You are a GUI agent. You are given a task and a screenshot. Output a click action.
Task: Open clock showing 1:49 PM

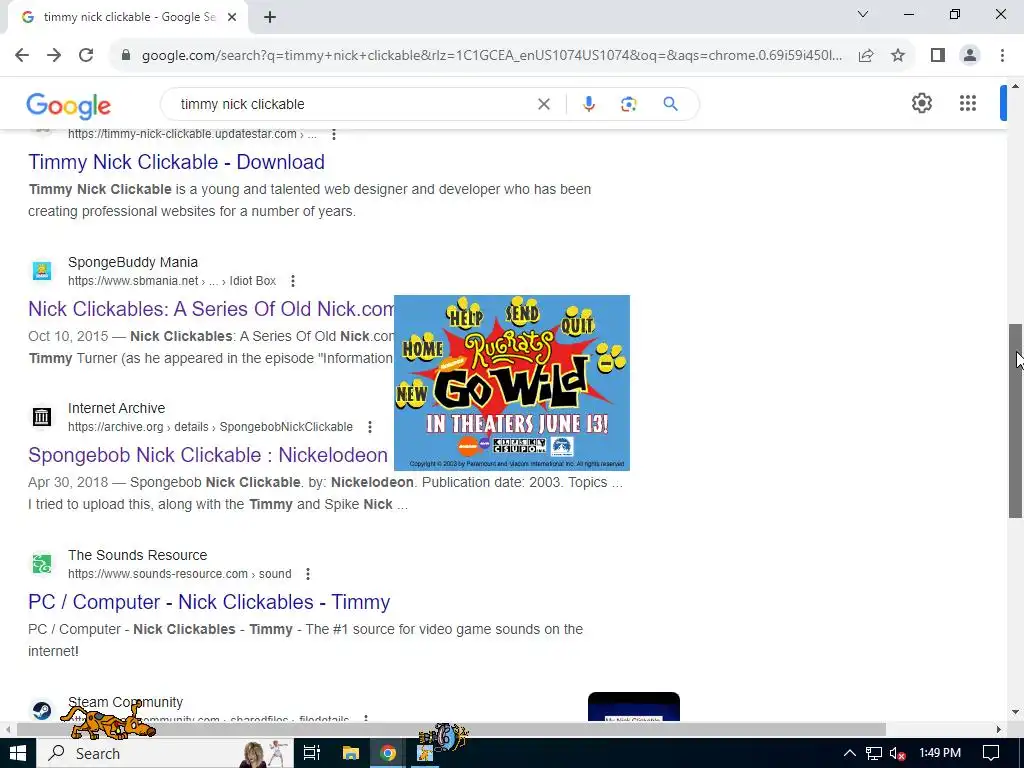pos(940,753)
